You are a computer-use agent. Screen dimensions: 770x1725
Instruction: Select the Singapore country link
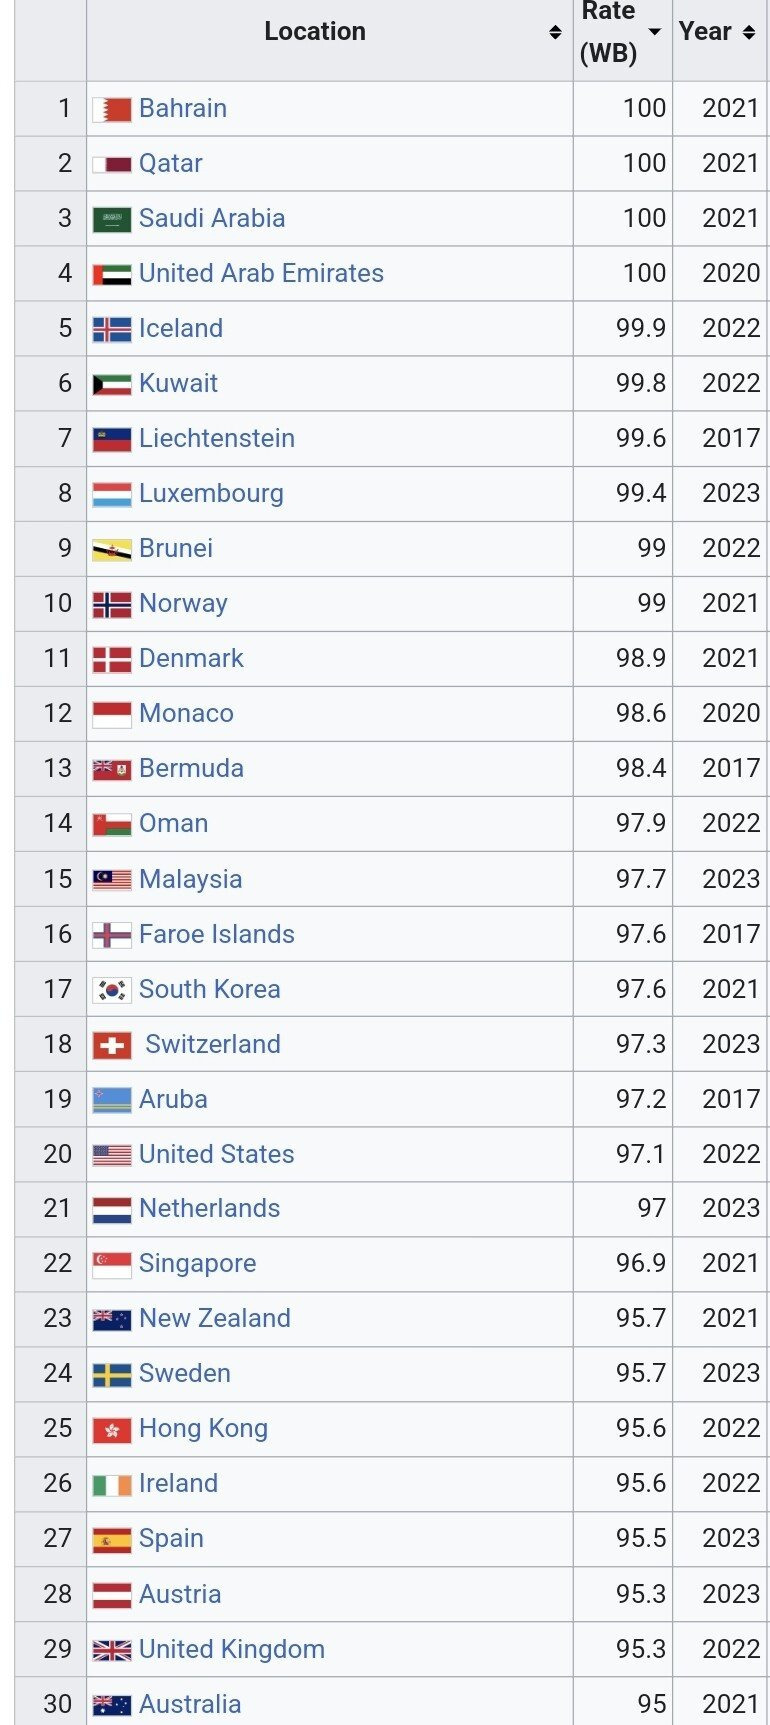coord(198,1263)
